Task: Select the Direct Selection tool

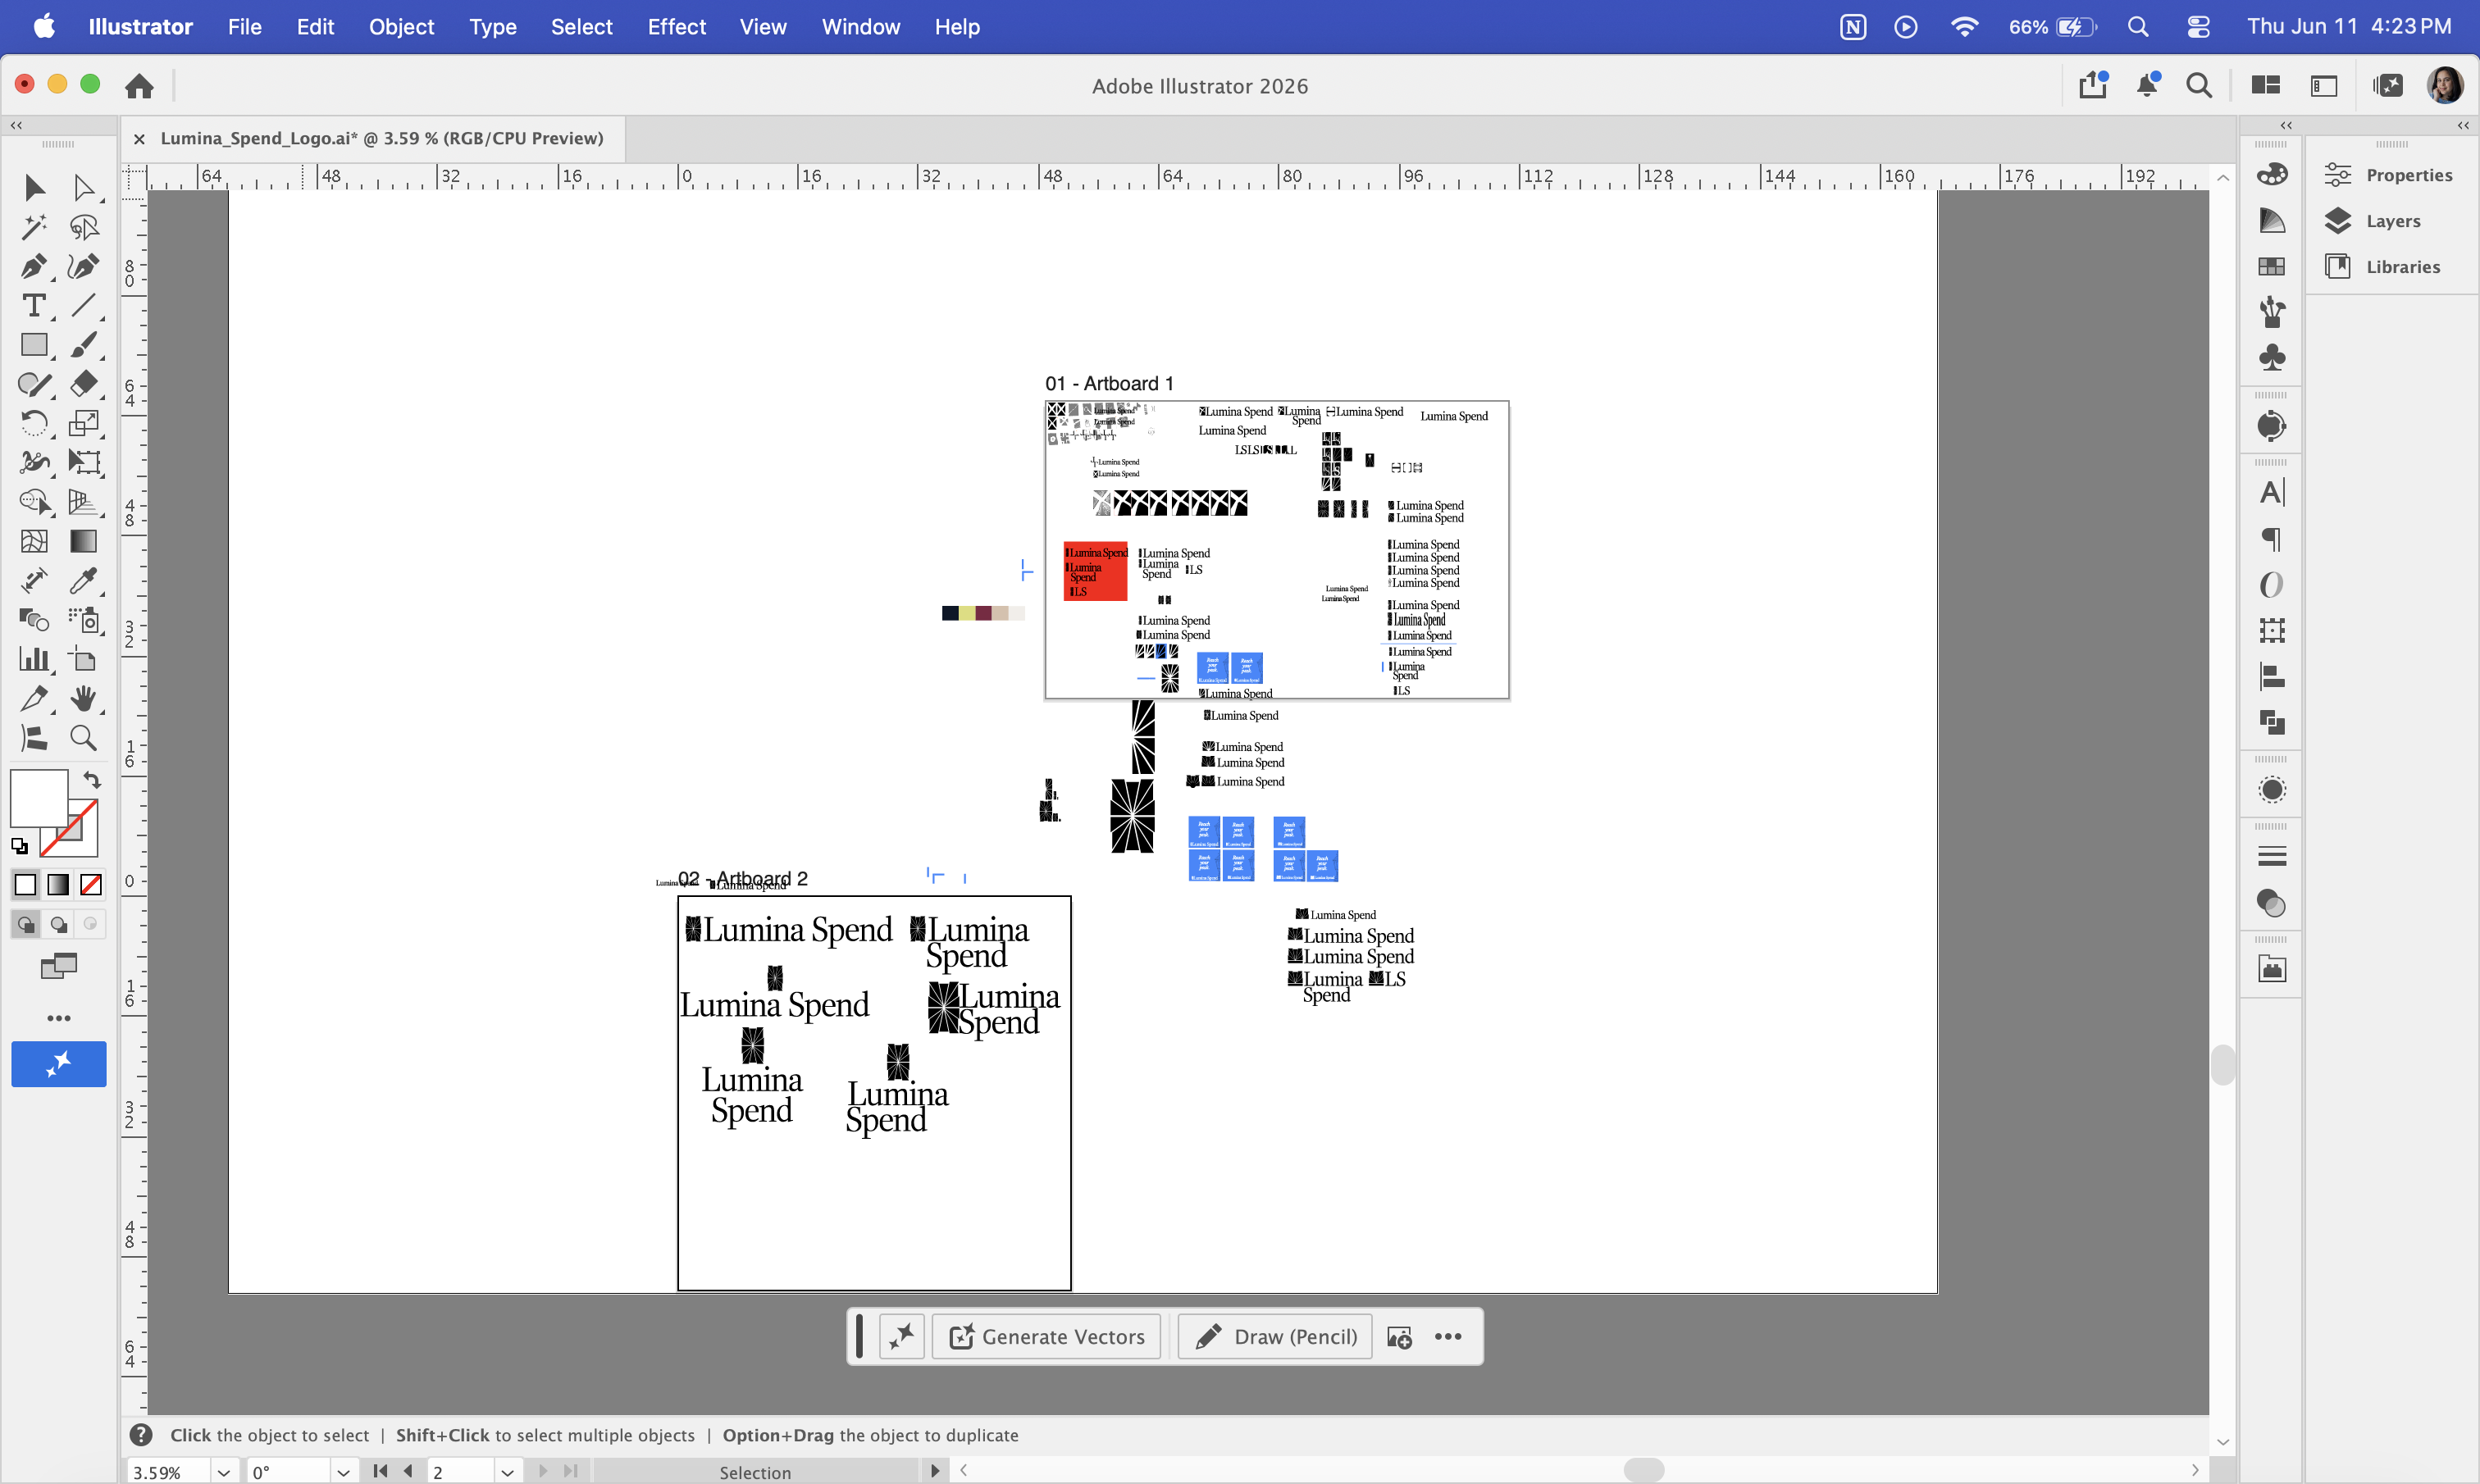Action: 84,187
